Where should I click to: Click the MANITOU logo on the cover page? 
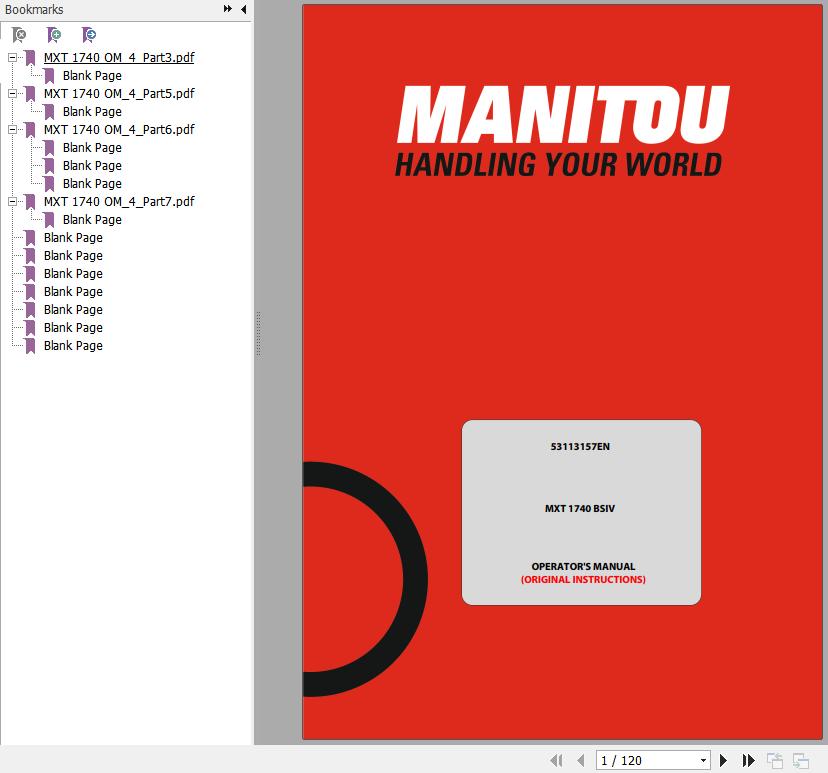pos(563,115)
